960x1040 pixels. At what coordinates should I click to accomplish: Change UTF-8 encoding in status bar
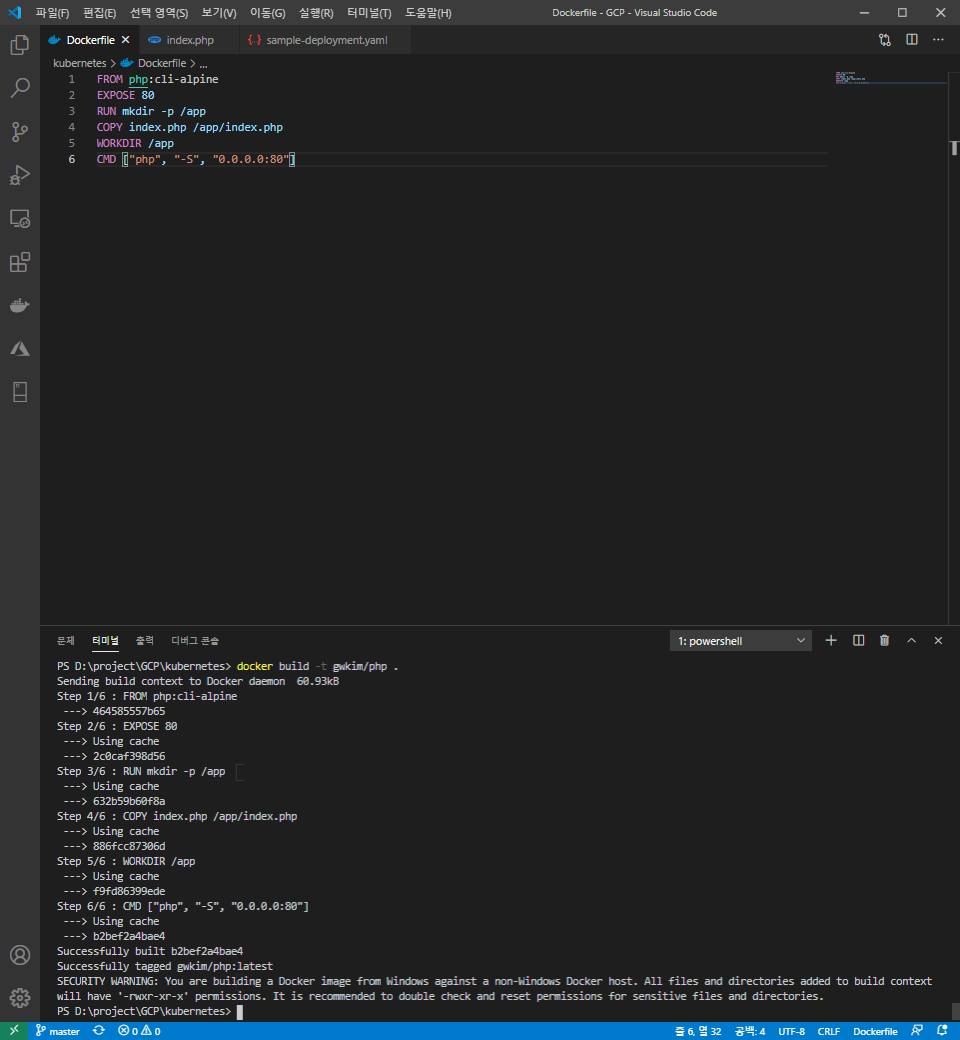[791, 1031]
